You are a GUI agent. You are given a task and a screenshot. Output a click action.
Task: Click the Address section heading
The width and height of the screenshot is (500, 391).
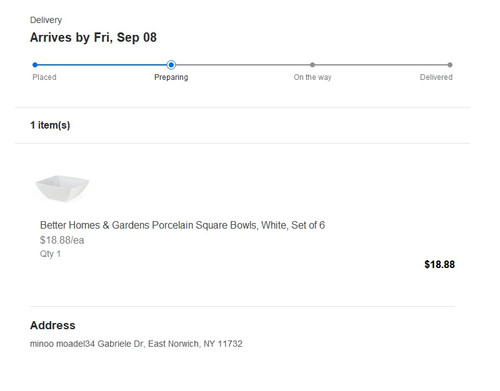(53, 325)
